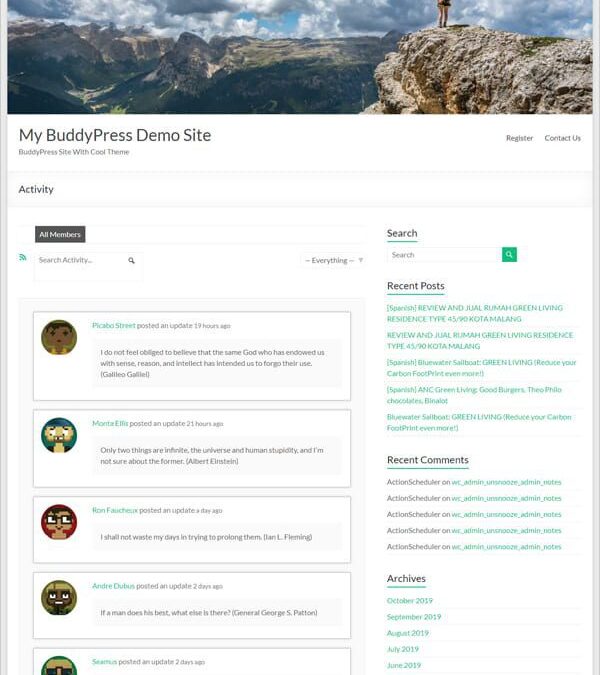Click the RSS feed icon
This screenshot has width=600, height=675.
(23, 257)
